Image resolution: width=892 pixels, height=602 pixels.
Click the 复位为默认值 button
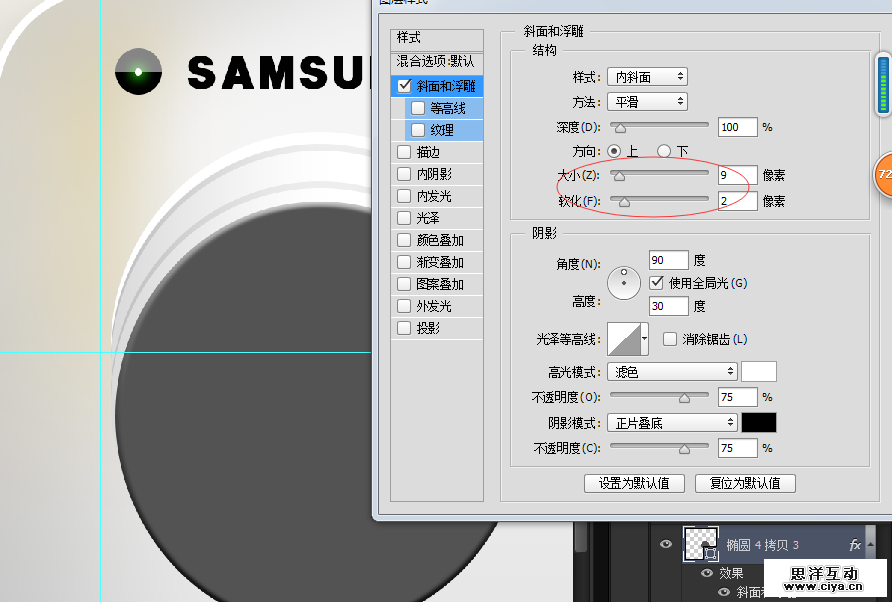point(745,483)
